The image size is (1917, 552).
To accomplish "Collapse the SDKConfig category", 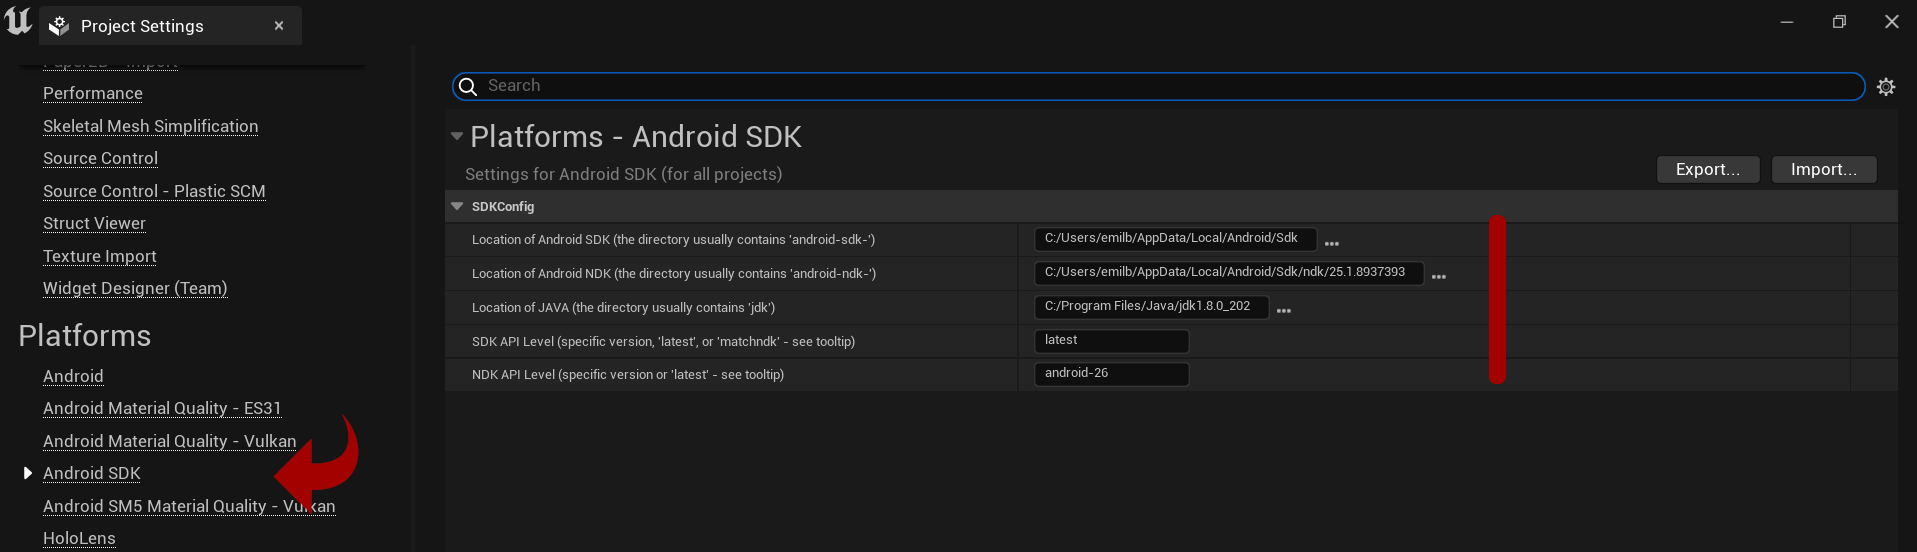I will pyautogui.click(x=457, y=206).
